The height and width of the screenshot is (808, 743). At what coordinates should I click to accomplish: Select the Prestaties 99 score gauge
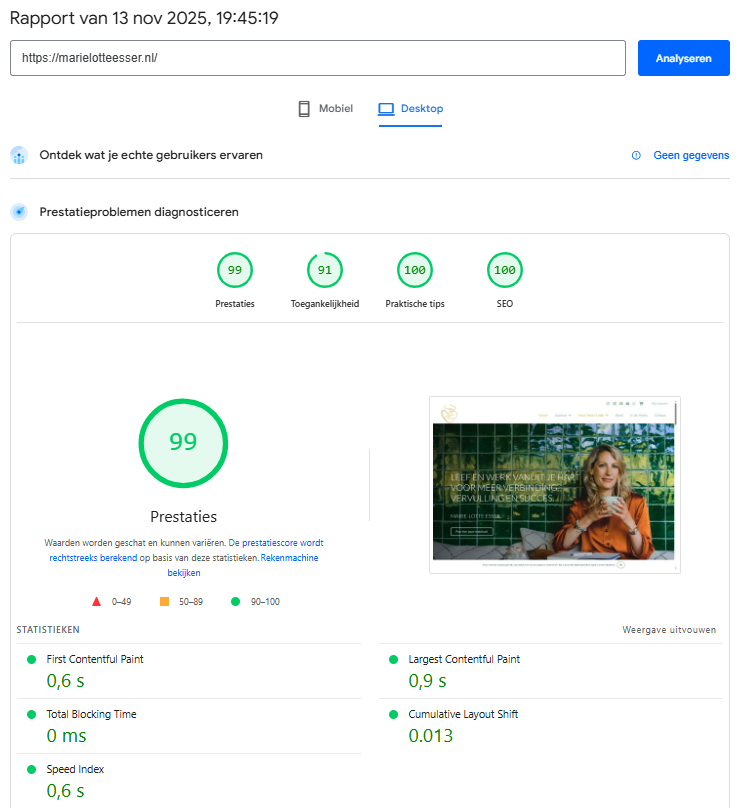[x=235, y=270]
